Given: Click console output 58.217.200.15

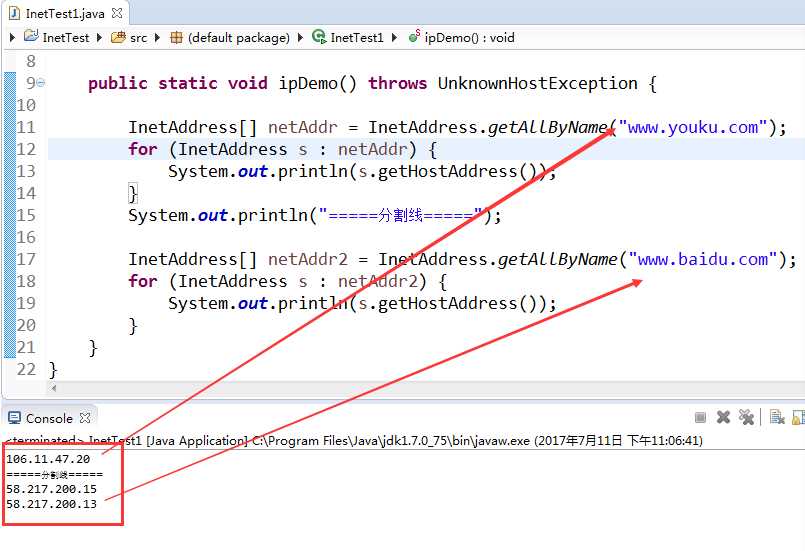Looking at the screenshot, I should click(x=51, y=489).
